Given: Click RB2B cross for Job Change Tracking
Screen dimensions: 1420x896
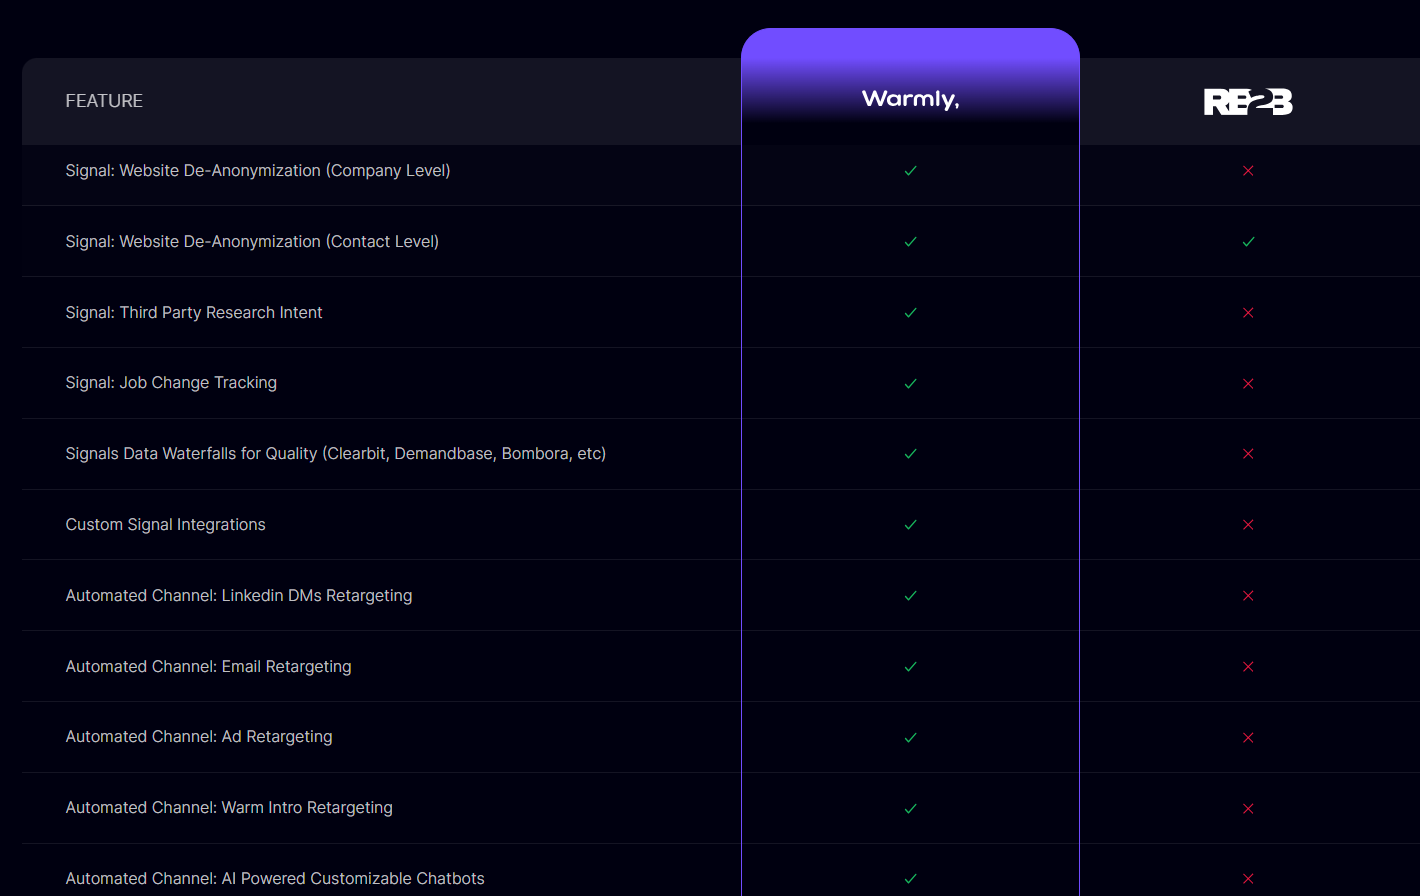Looking at the screenshot, I should click(x=1248, y=384).
